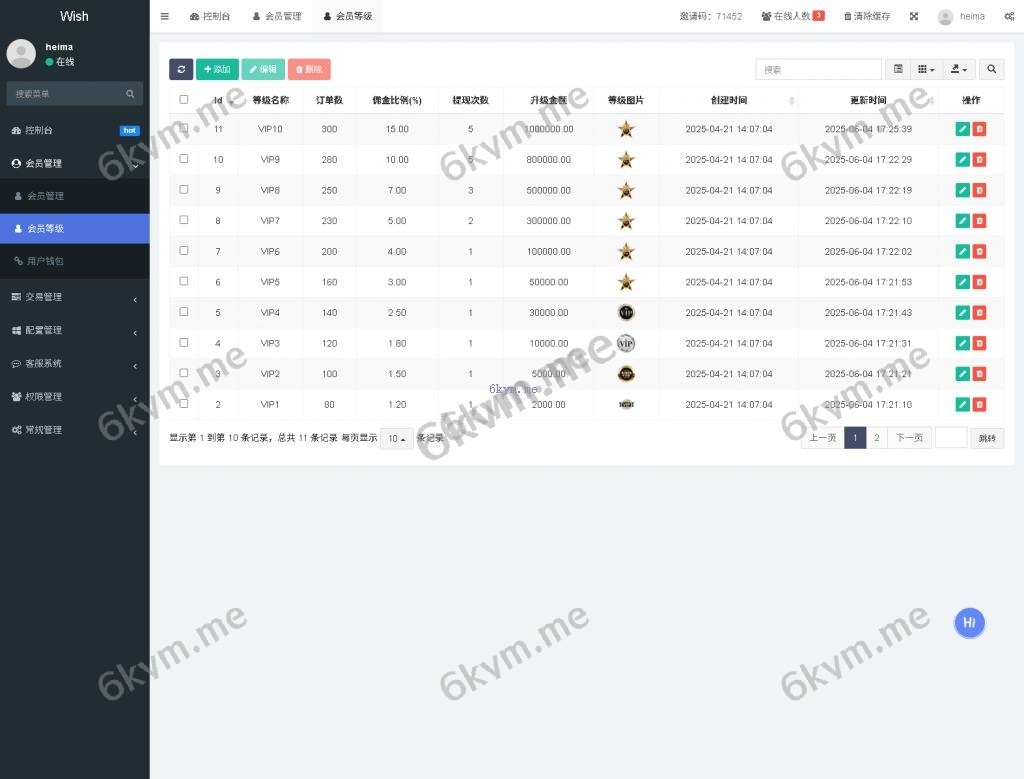The width and height of the screenshot is (1024, 779).
Task: Open the columns visibility dropdown
Action: [926, 69]
